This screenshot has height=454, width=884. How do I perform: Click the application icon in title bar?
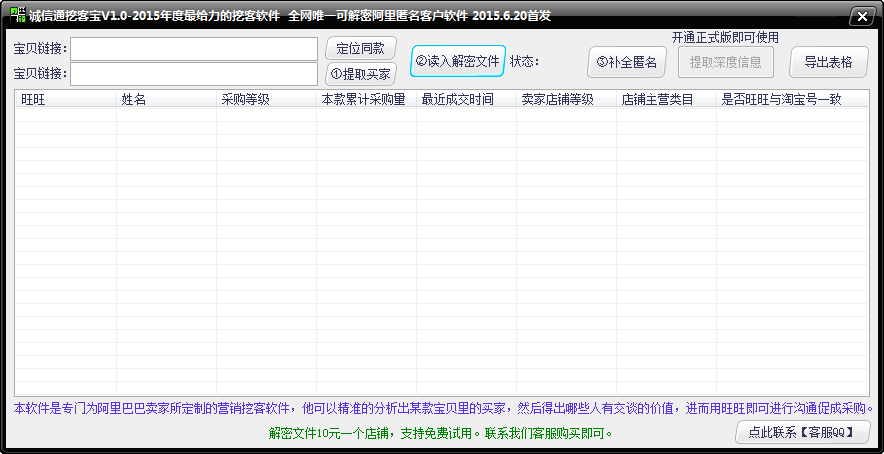[x=17, y=15]
